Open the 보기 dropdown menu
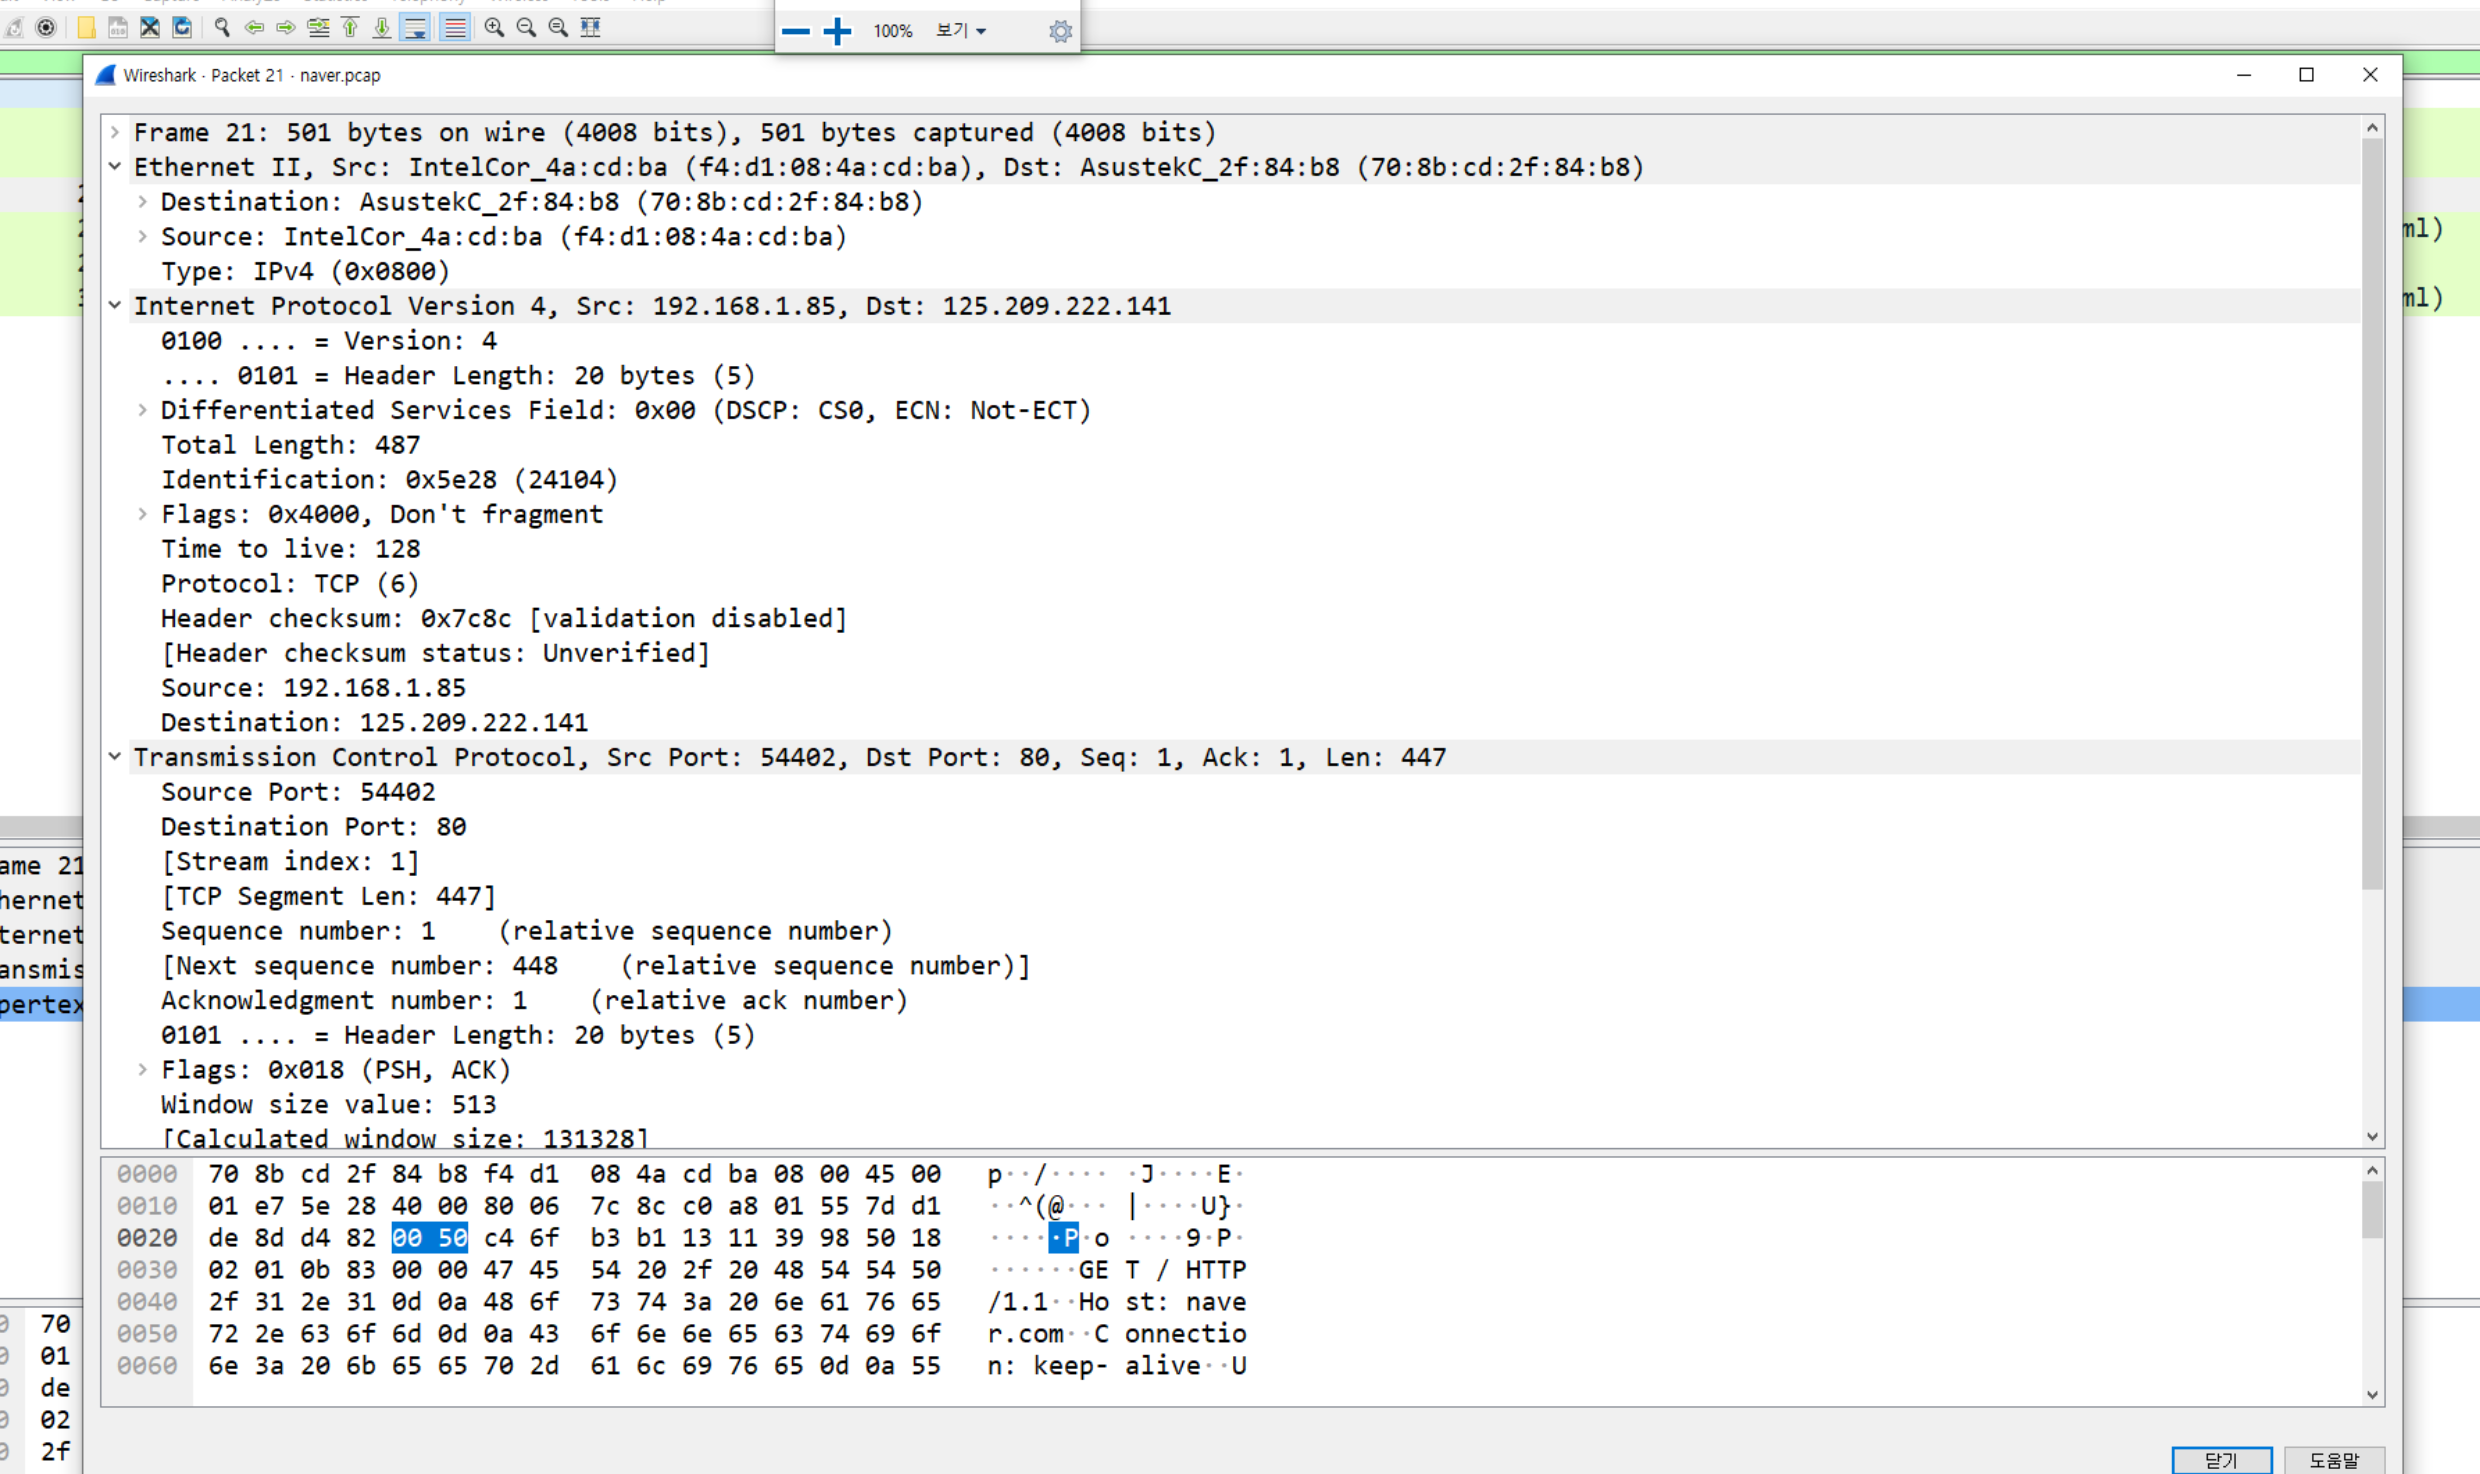The height and width of the screenshot is (1474, 2480). [960, 31]
